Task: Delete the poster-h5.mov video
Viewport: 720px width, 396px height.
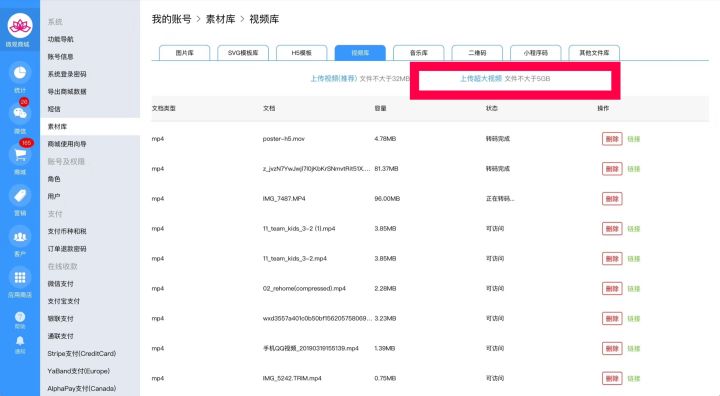Action: point(612,139)
